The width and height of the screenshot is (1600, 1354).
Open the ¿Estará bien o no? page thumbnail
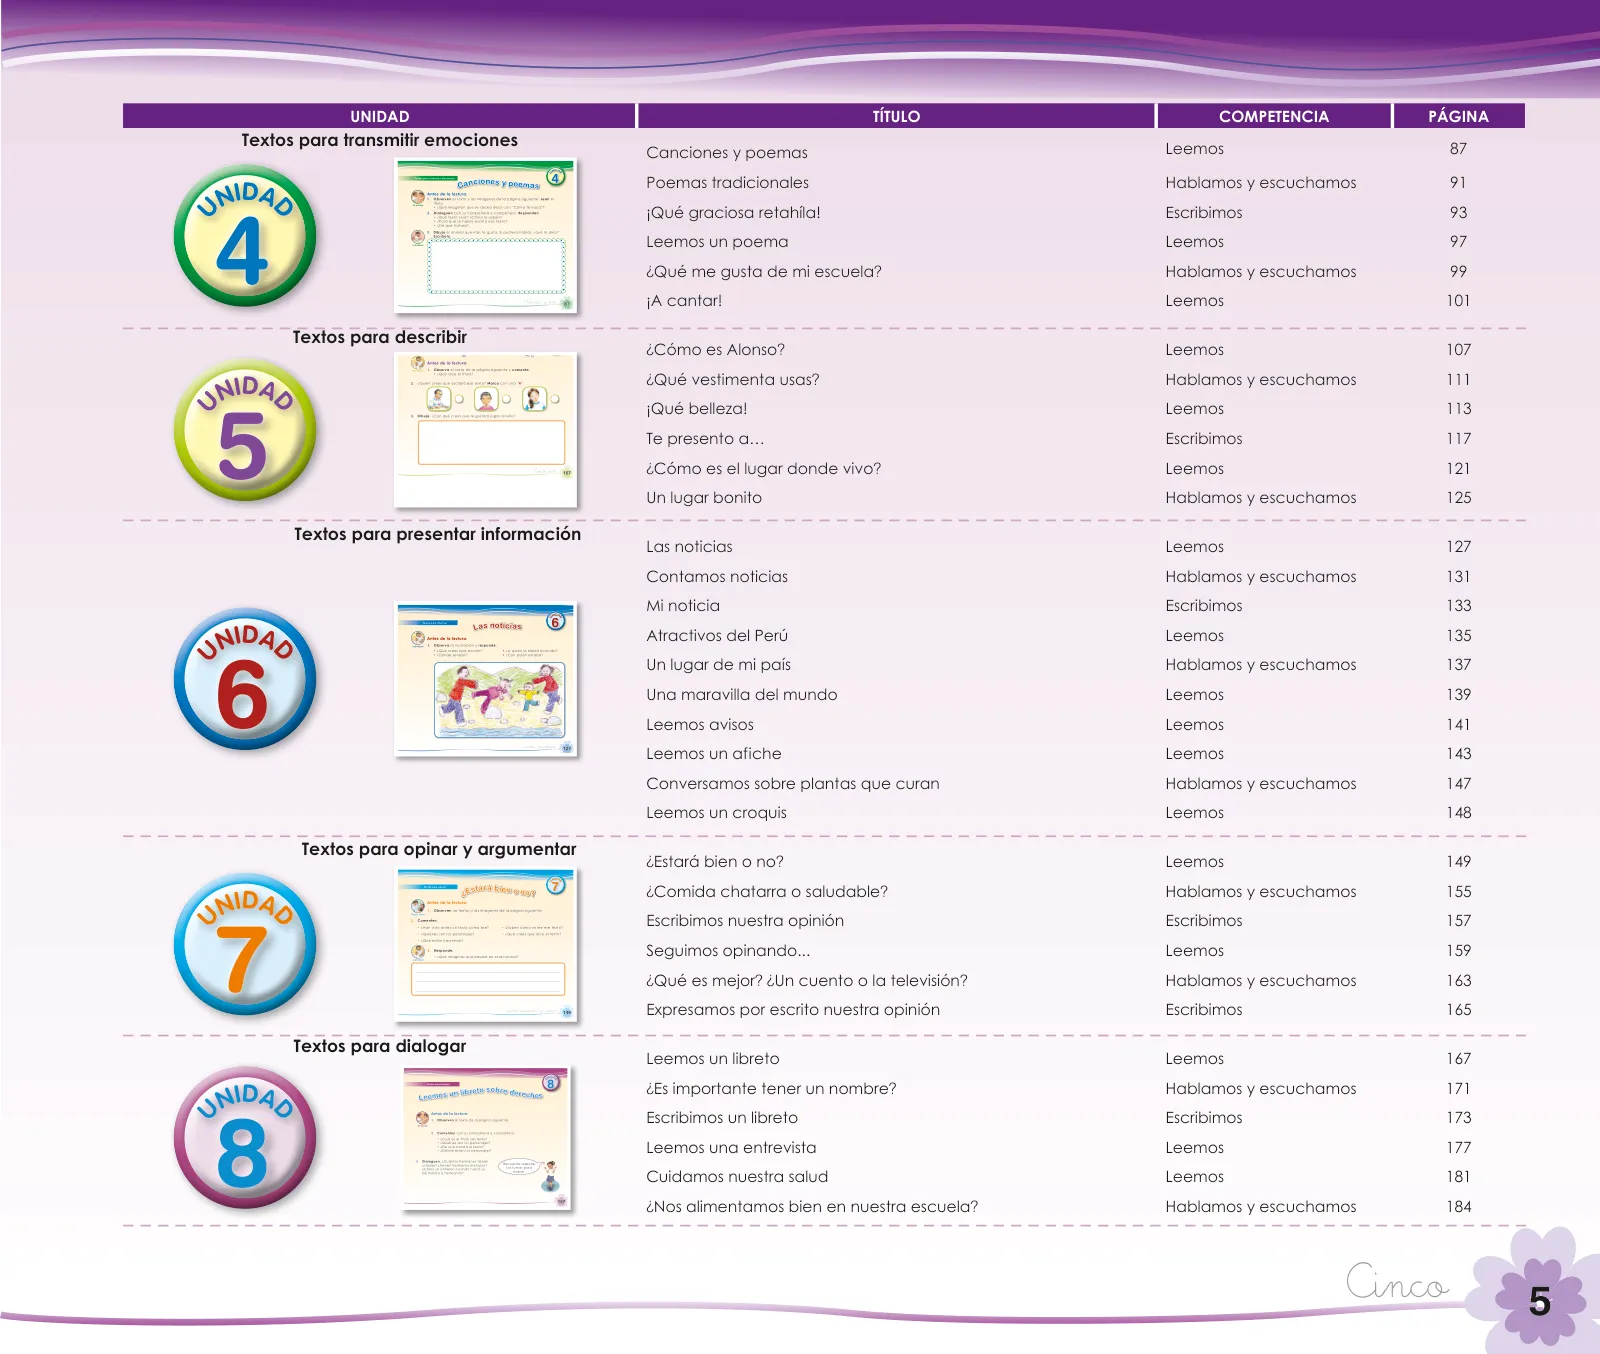[x=486, y=945]
